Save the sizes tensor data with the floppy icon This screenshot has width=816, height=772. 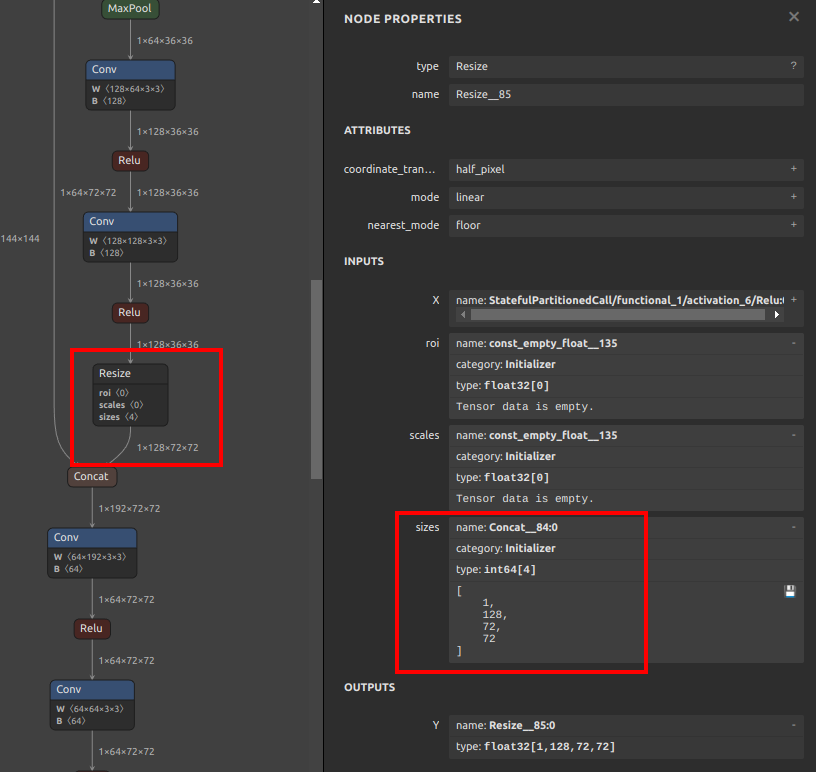coord(789,591)
